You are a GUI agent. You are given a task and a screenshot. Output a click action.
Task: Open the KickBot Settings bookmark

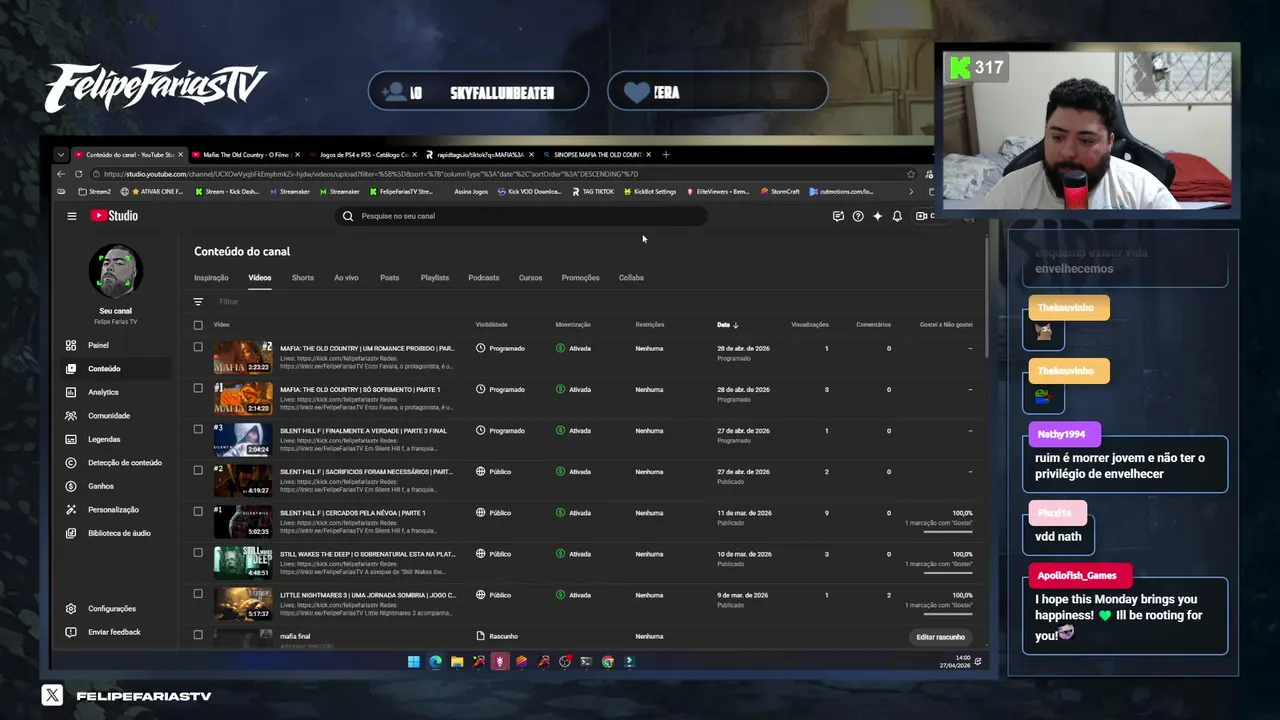650,192
